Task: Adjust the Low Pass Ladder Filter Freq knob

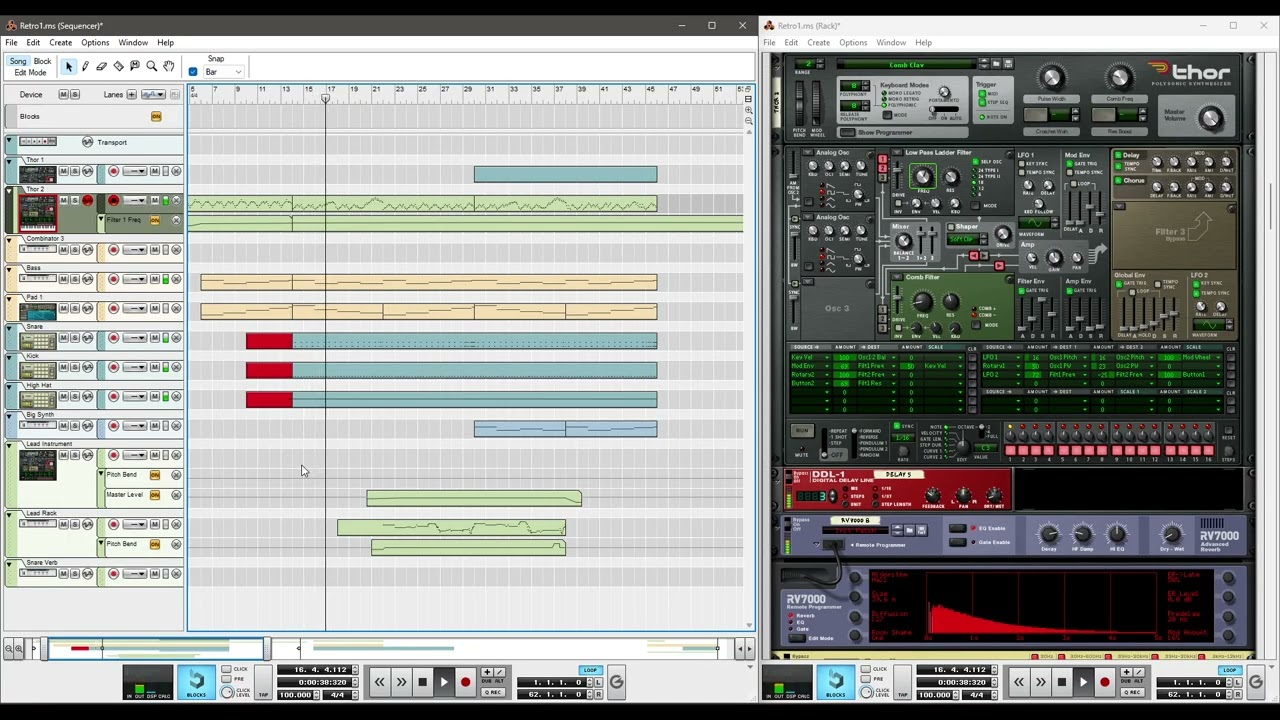Action: pos(922,177)
